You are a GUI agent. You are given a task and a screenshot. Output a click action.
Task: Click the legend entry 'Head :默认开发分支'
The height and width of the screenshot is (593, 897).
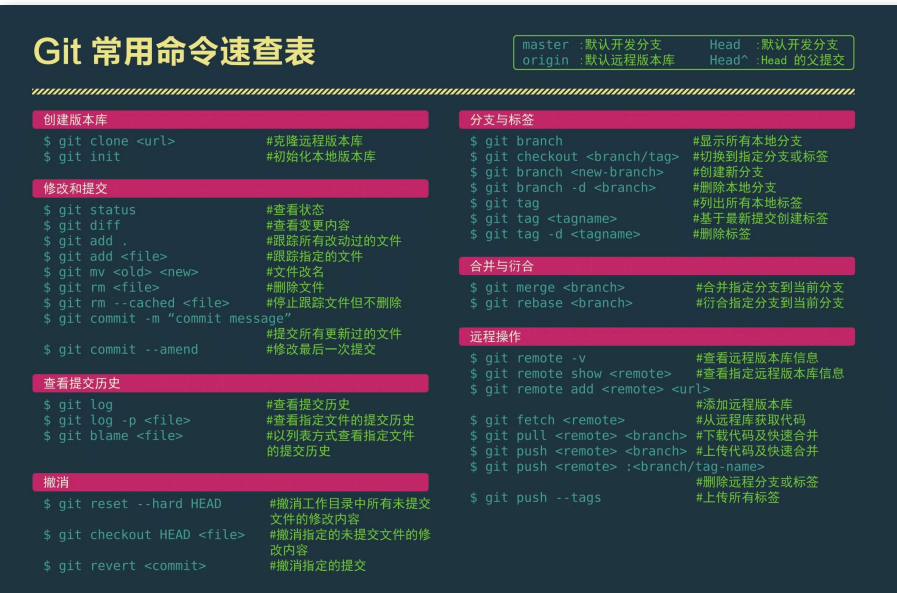774,45
